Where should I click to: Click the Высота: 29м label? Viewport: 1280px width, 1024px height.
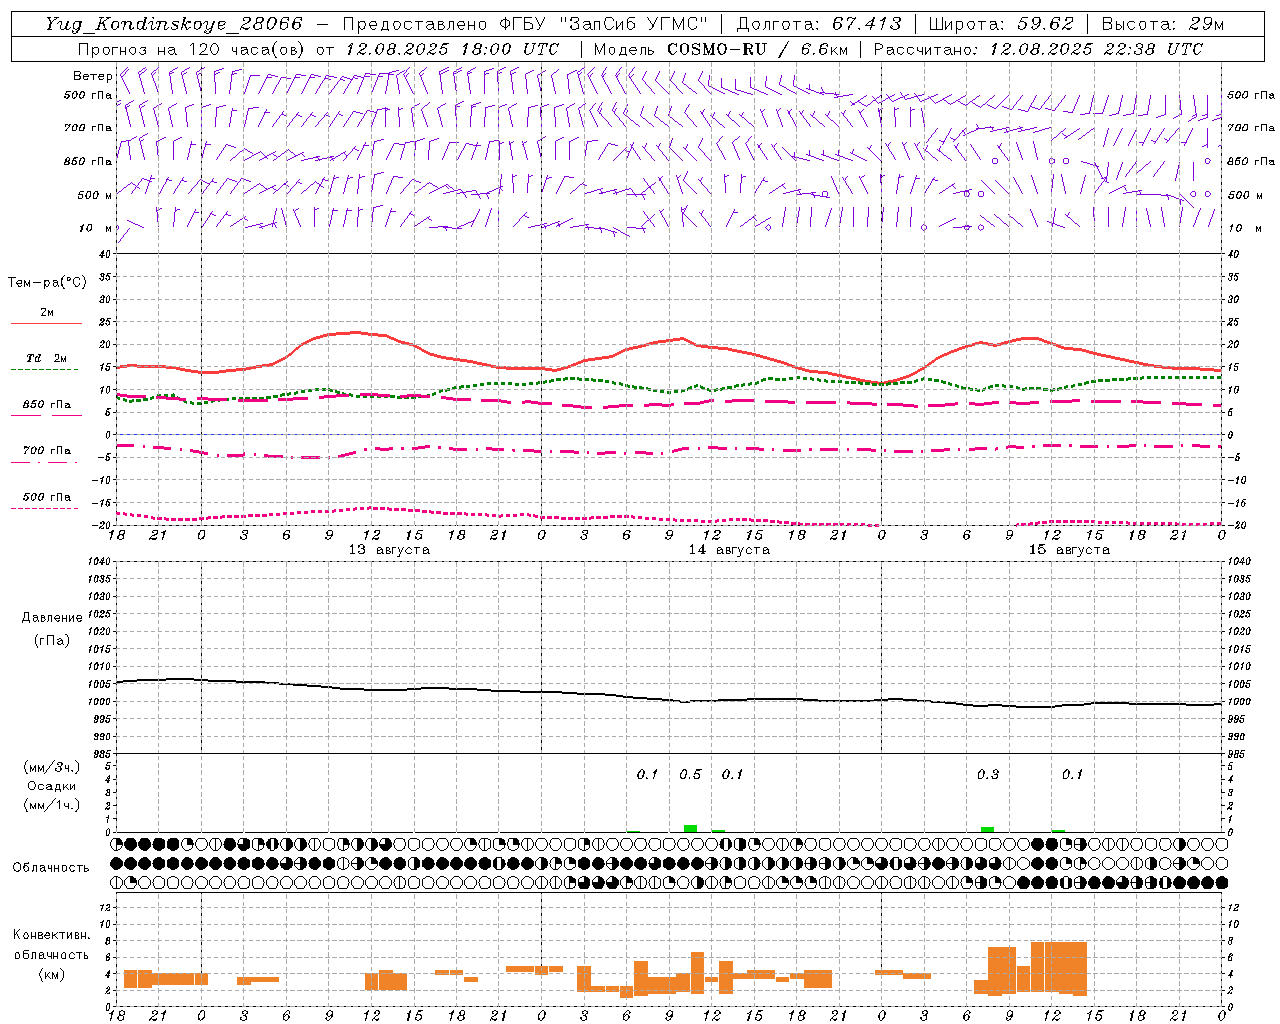tap(1162, 24)
